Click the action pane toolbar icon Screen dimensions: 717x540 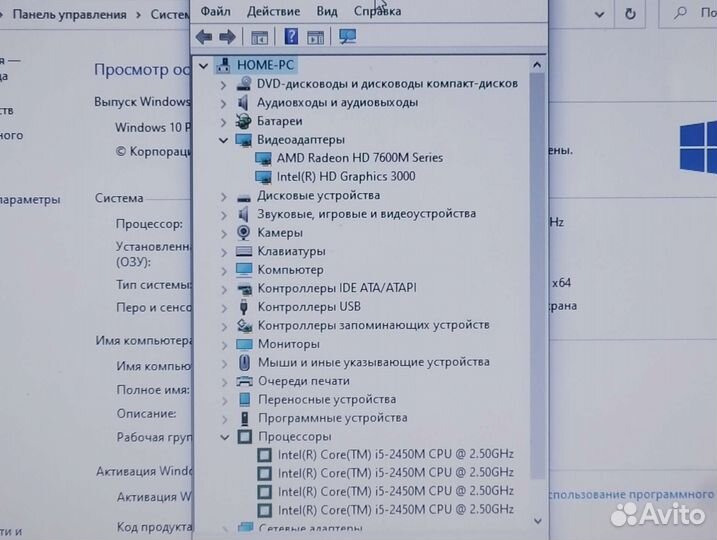(x=315, y=37)
